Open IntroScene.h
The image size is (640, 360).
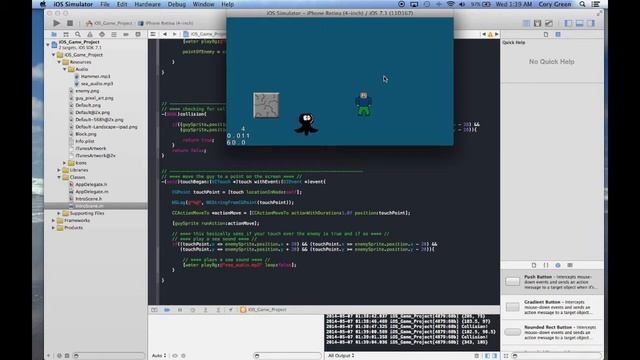point(88,199)
